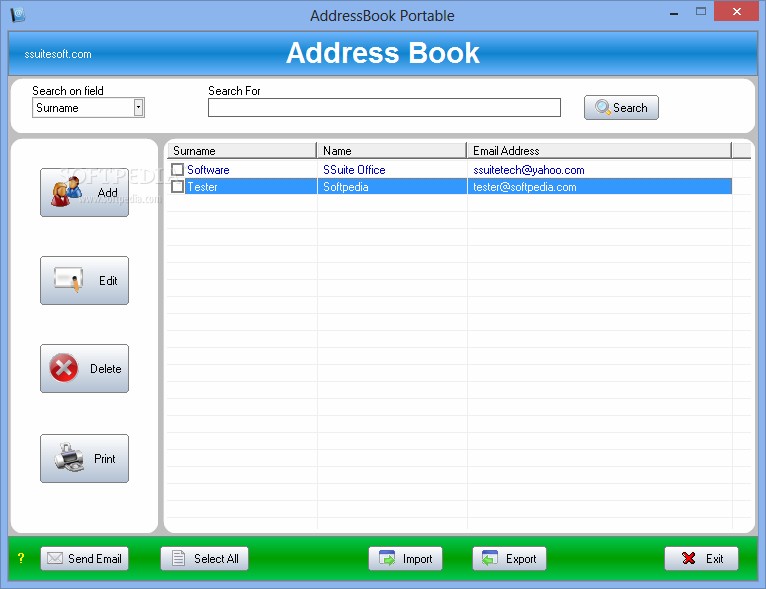Click the Import arrow icon
Image resolution: width=766 pixels, height=589 pixels.
[387, 558]
